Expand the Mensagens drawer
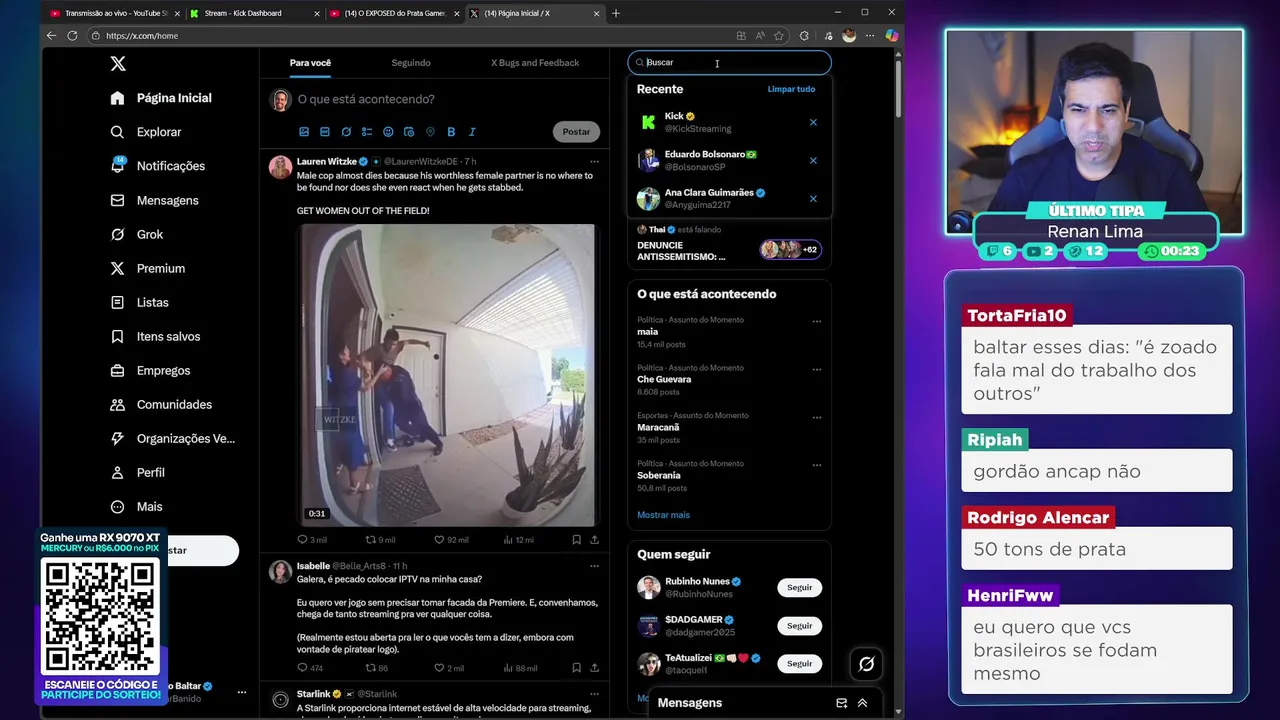Image resolution: width=1280 pixels, height=720 pixels. pos(862,703)
